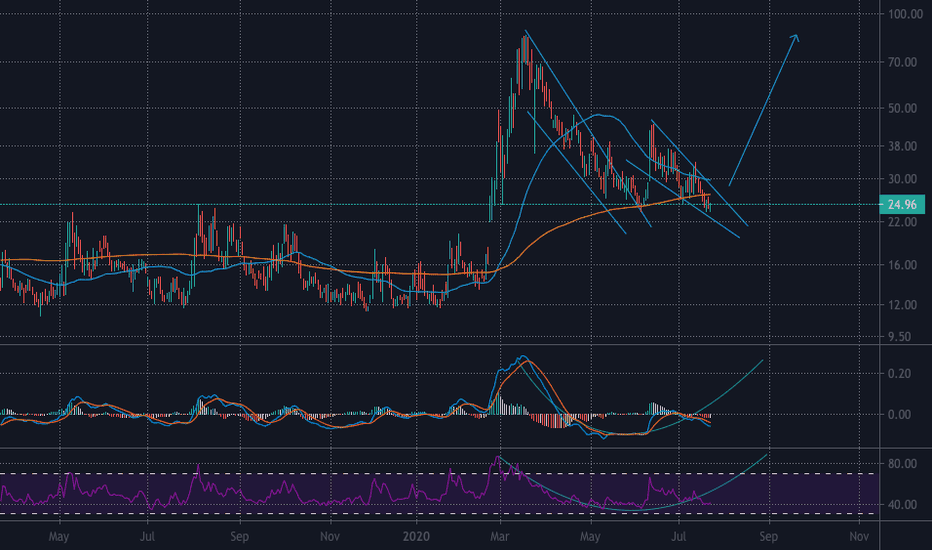
Task: Click the RSI 40.00 axis label
Action: tap(902, 505)
